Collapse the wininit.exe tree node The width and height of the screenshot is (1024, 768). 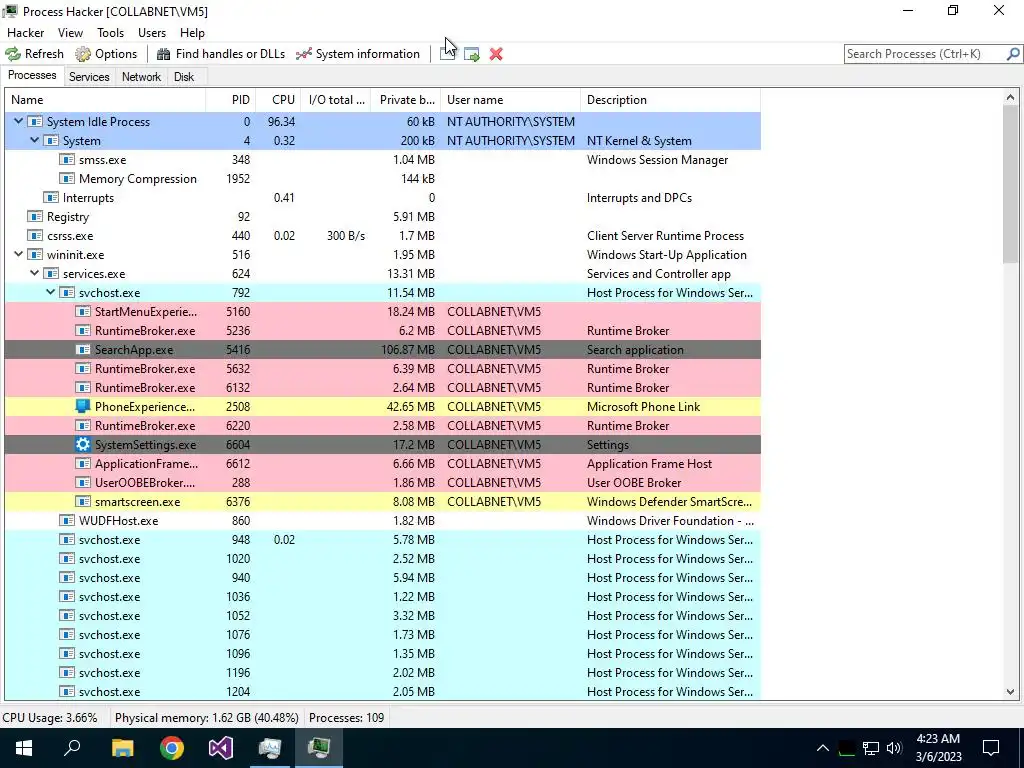18,254
